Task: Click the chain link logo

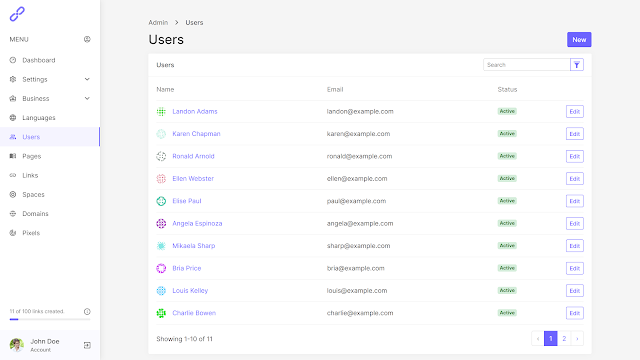Action: [x=17, y=14]
